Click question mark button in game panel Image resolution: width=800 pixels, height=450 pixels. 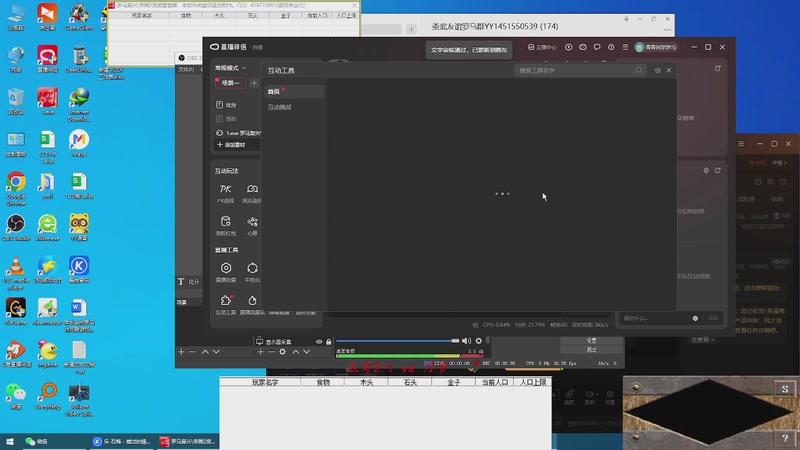tap(785, 438)
